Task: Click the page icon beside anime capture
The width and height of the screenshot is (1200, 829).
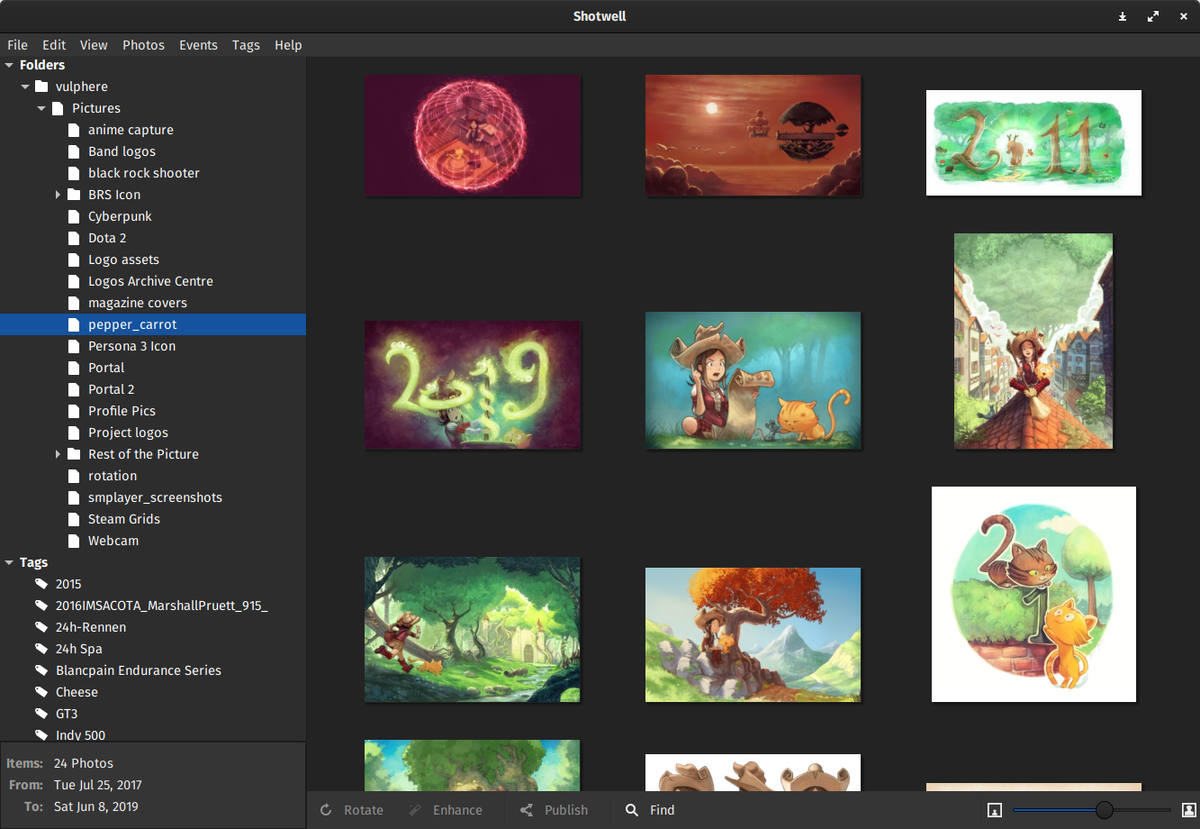Action: click(73, 130)
